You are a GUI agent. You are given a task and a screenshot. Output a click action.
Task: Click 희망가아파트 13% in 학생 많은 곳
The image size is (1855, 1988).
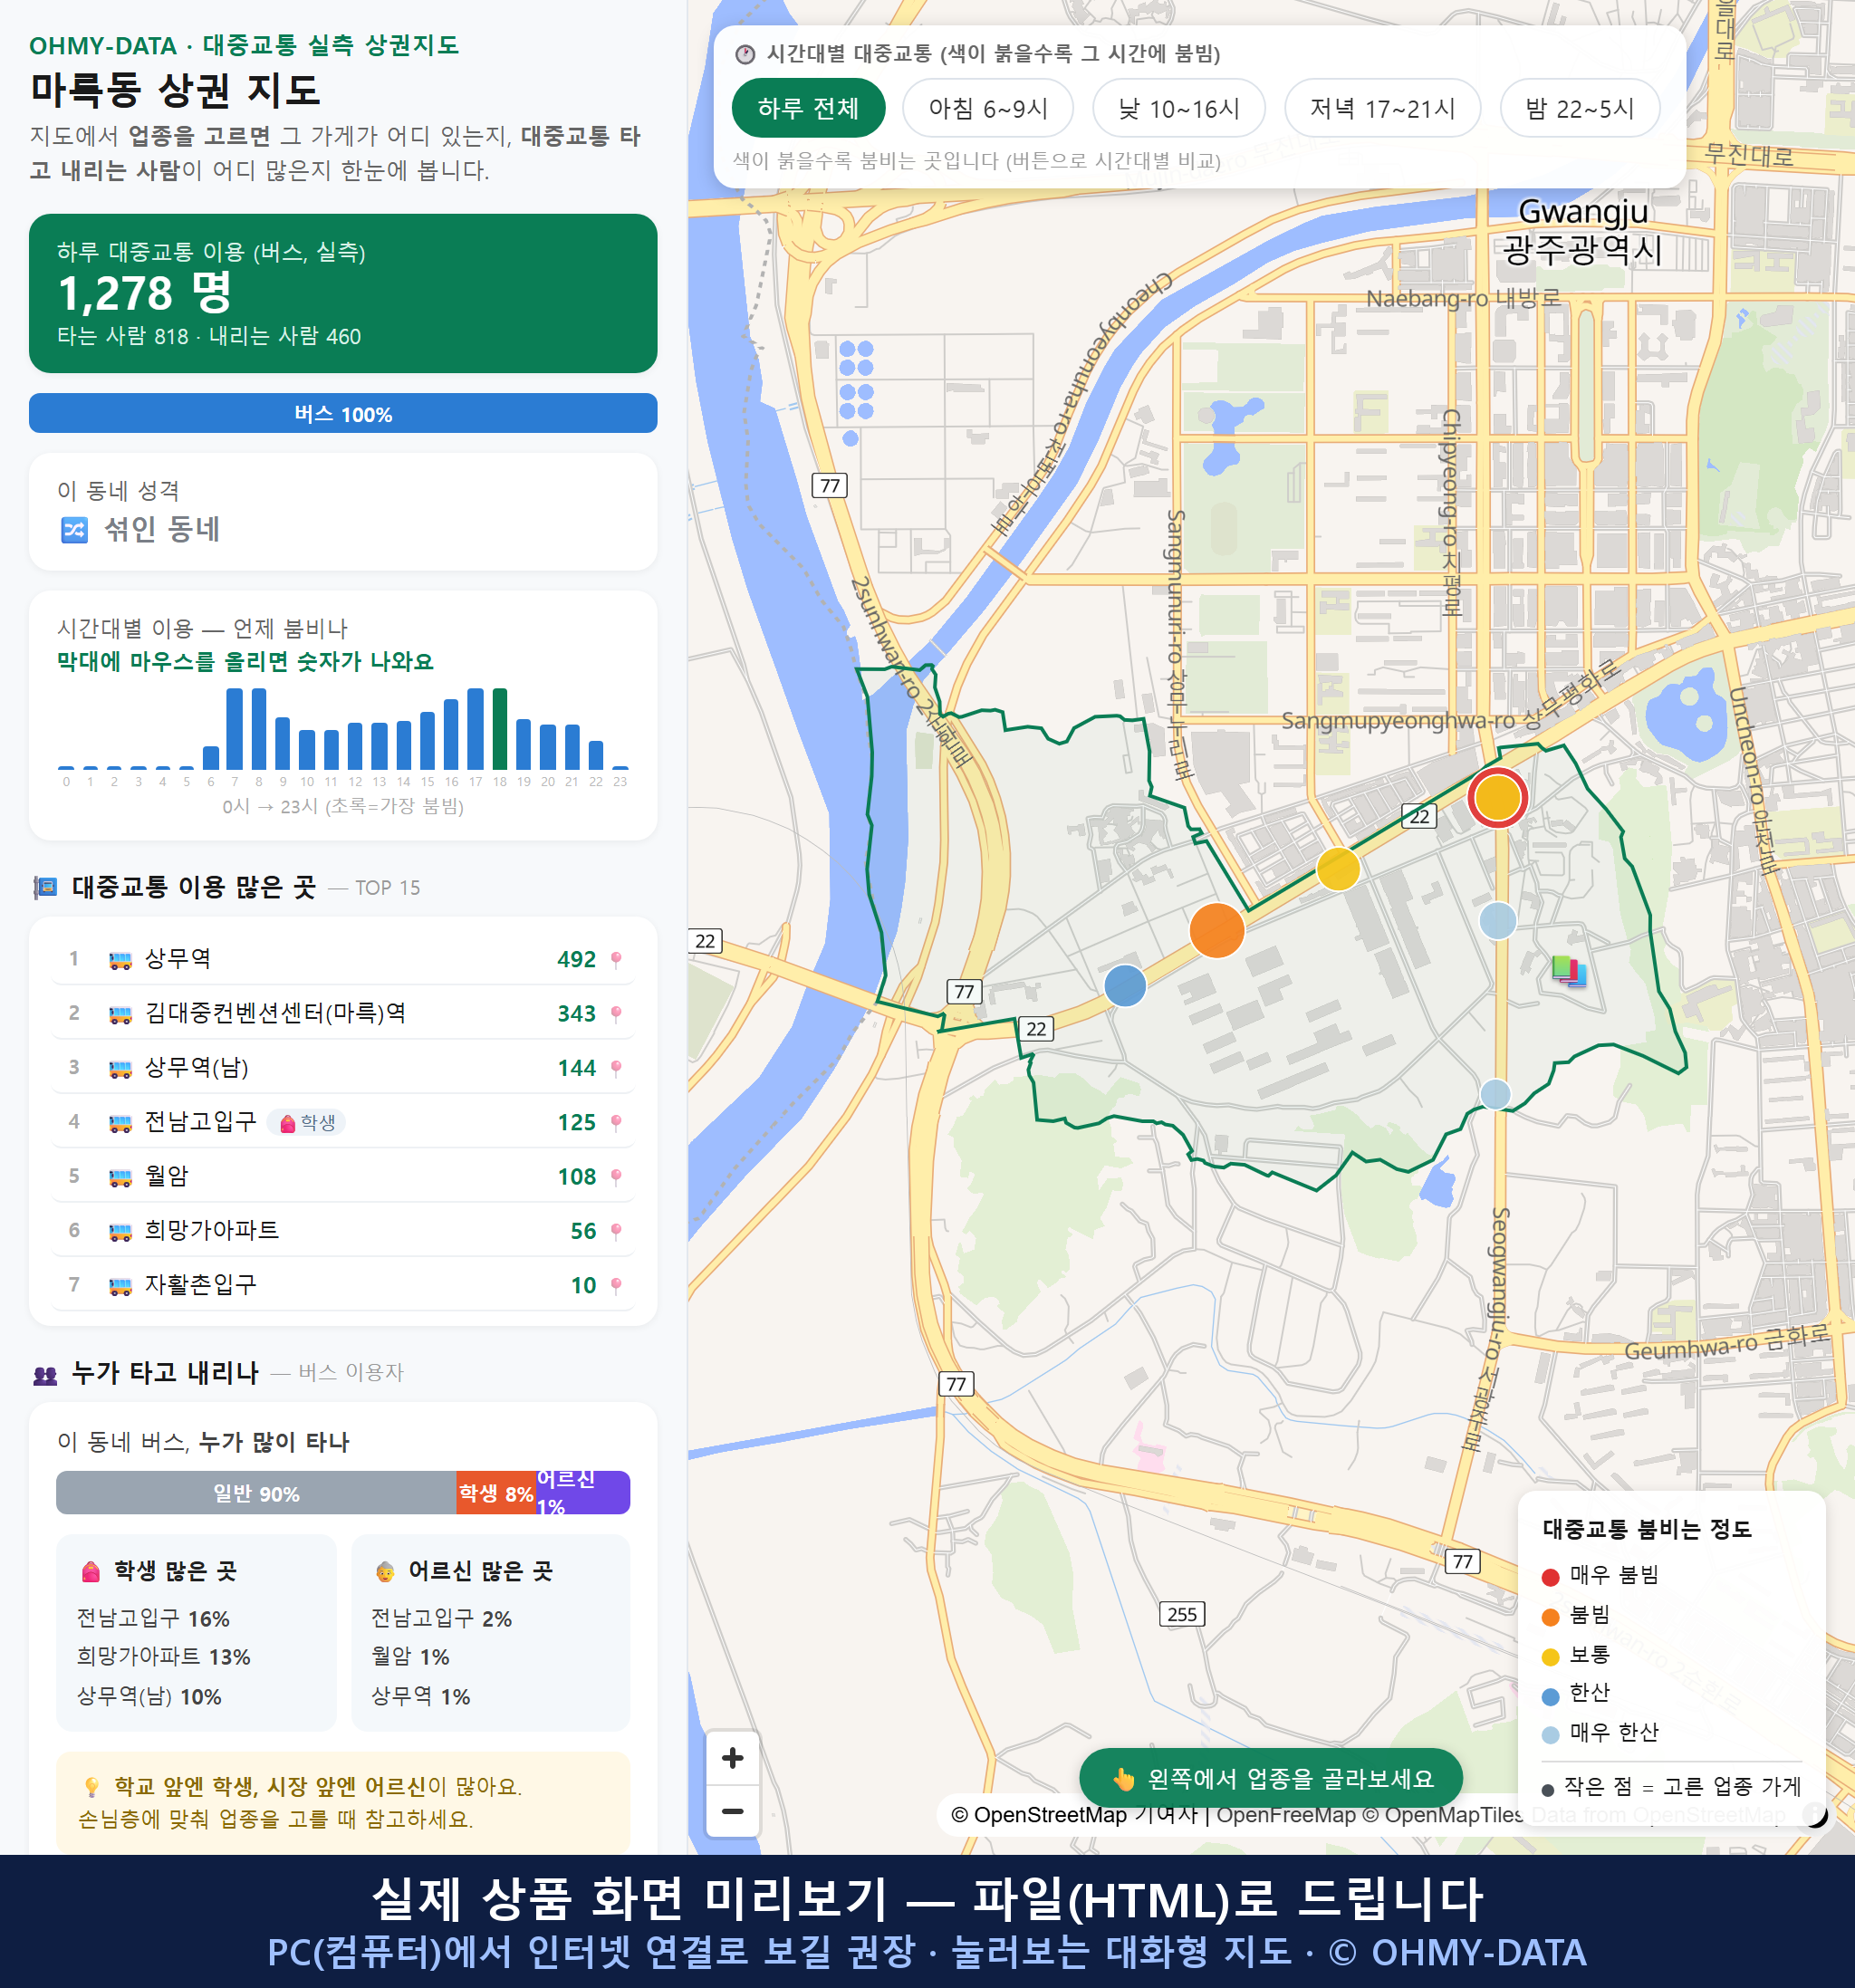[164, 1657]
